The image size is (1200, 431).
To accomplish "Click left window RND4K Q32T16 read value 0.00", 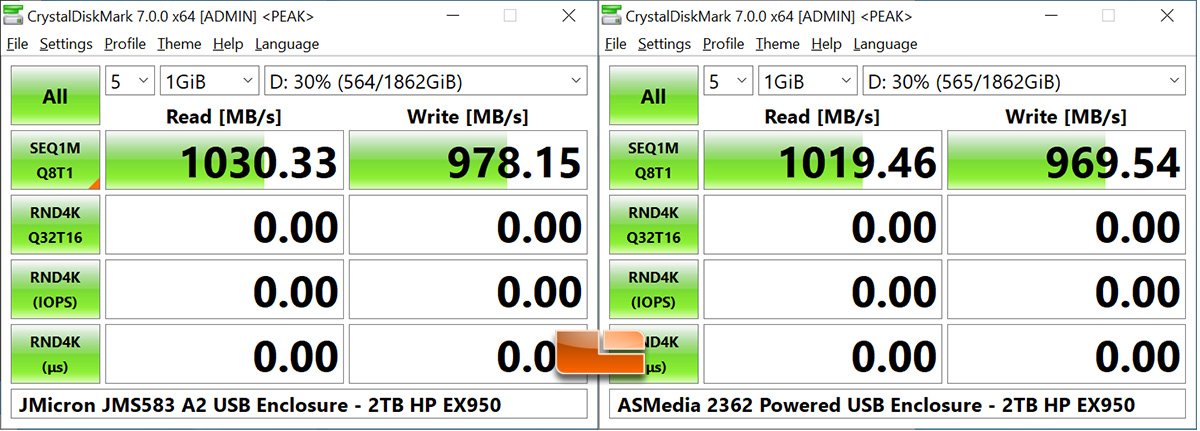I will (225, 225).
